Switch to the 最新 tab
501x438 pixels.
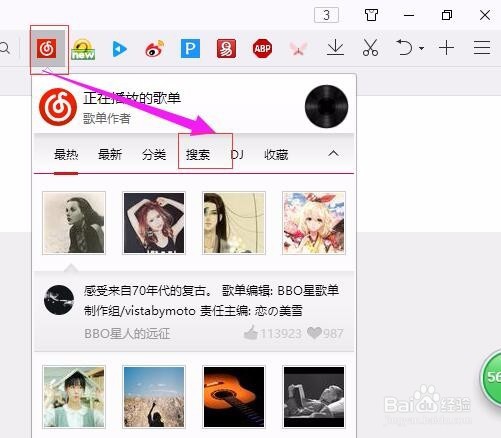tap(110, 155)
